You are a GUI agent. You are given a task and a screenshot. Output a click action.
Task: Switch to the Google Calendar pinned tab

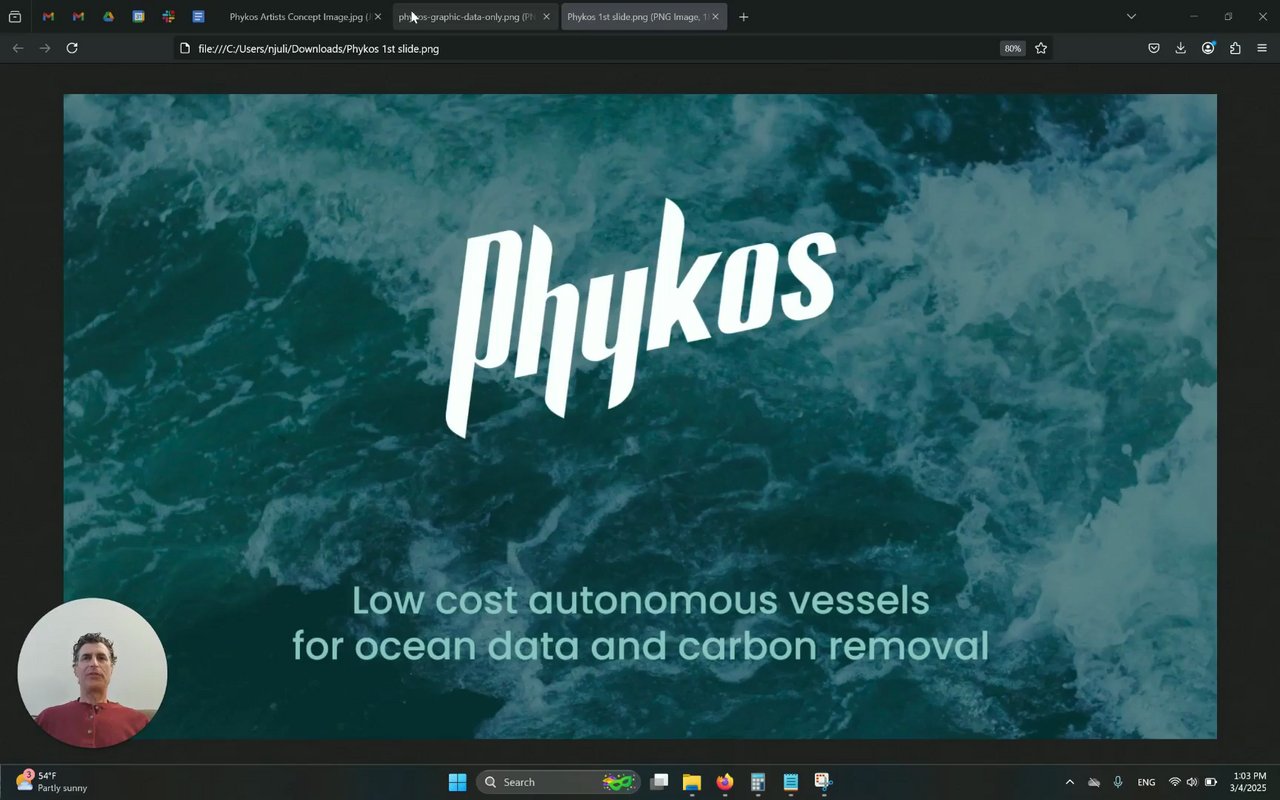pyautogui.click(x=138, y=17)
